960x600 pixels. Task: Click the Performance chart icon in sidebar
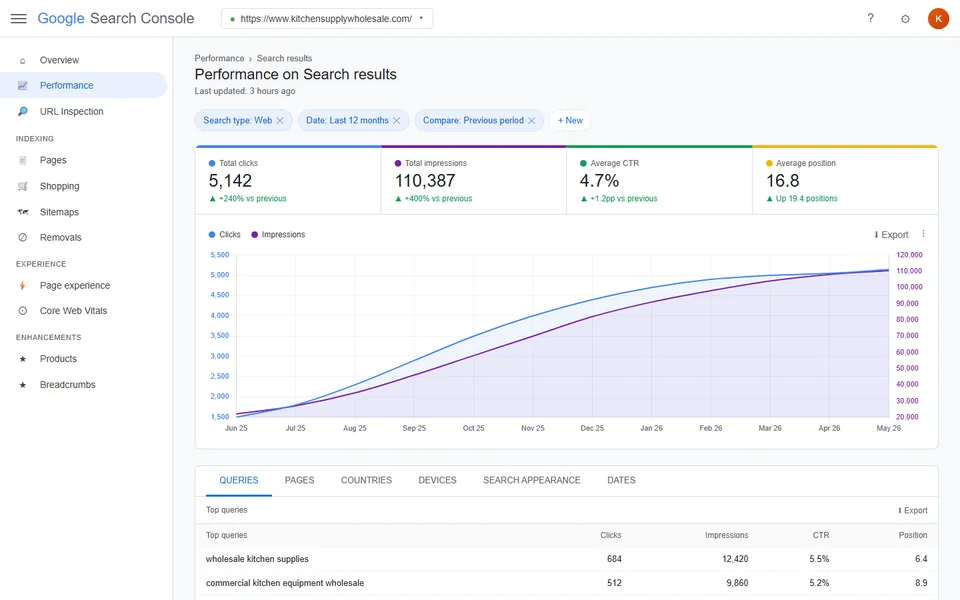[23, 86]
